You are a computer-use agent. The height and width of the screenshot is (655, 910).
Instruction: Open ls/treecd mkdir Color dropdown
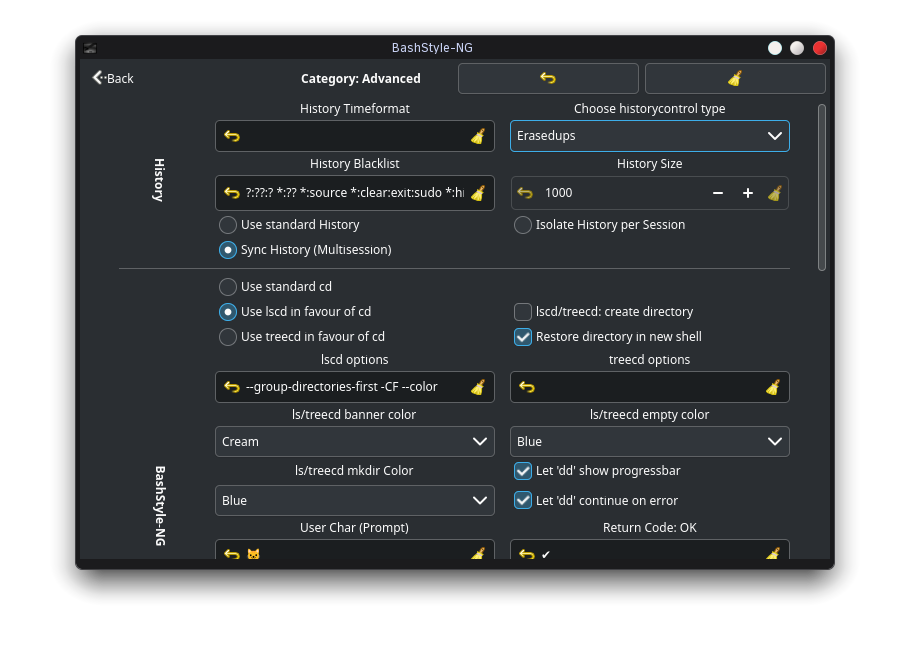[x=355, y=500]
